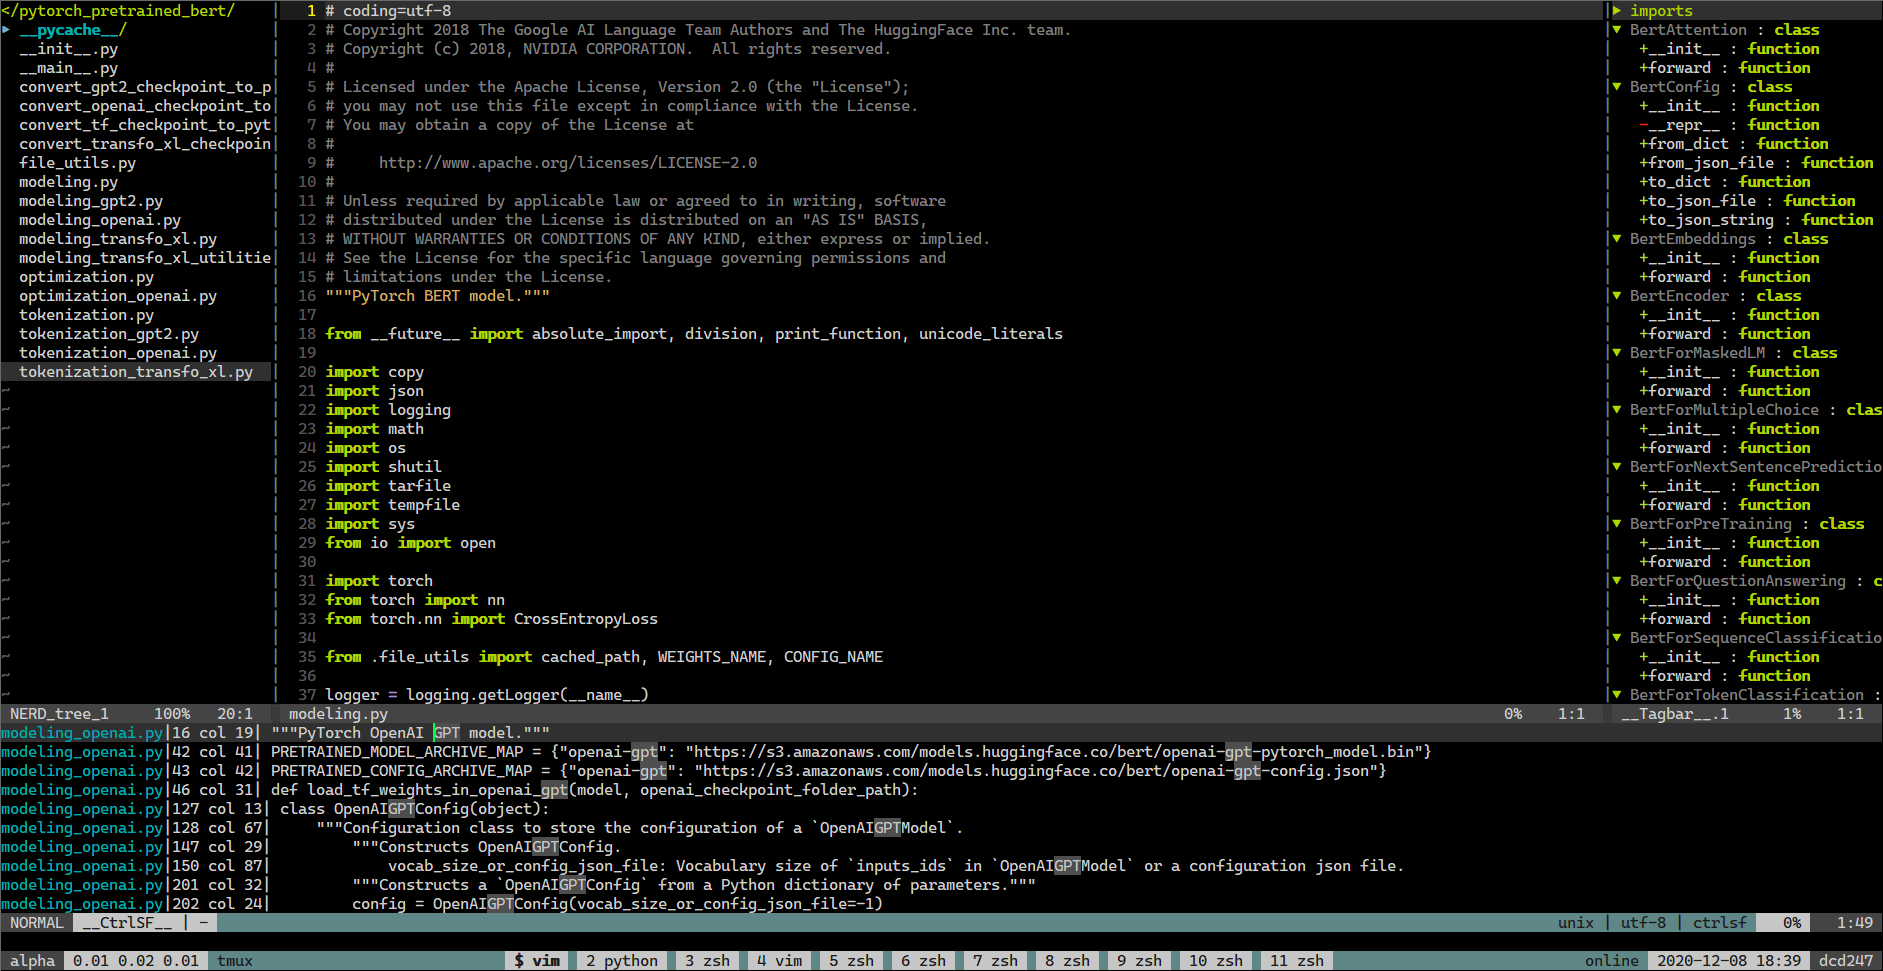Collapse the BertForMultipleChoice class node
Screen dimensions: 1883x971
(x=1616, y=410)
